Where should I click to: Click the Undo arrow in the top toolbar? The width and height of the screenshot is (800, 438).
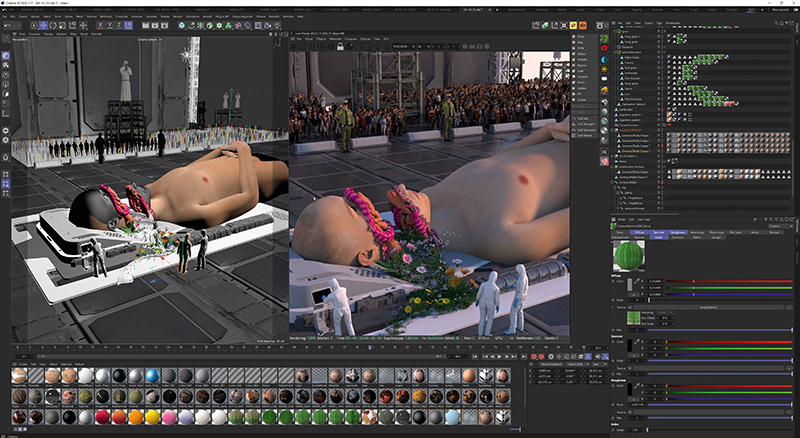(7, 27)
